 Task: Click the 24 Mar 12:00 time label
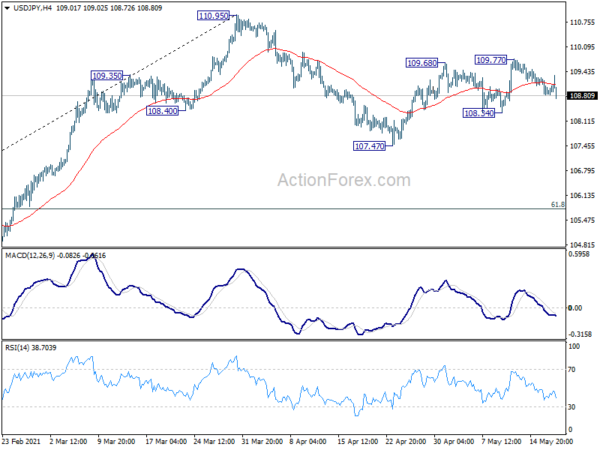tap(214, 442)
